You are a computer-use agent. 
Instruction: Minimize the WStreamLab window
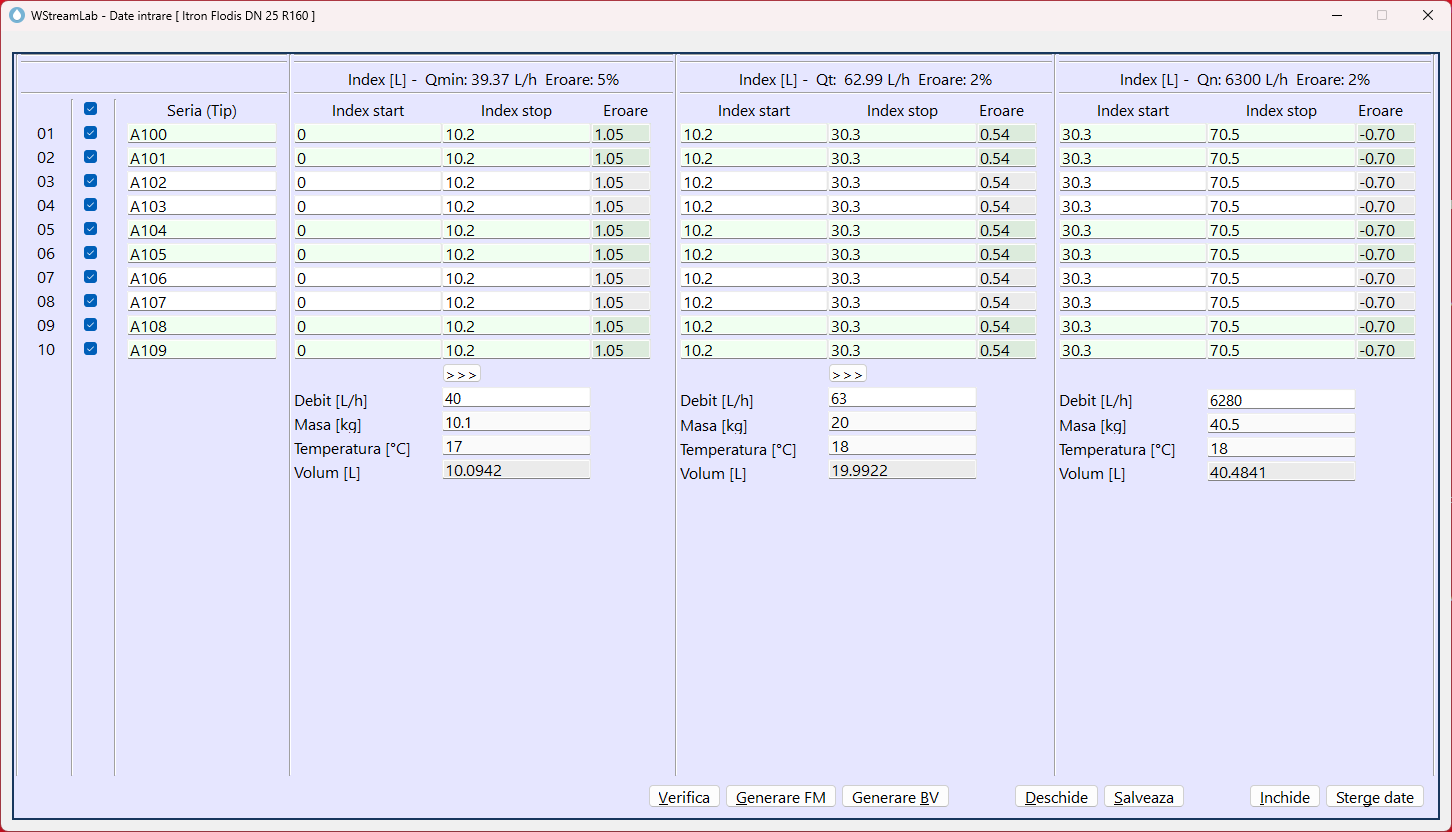(1336, 15)
